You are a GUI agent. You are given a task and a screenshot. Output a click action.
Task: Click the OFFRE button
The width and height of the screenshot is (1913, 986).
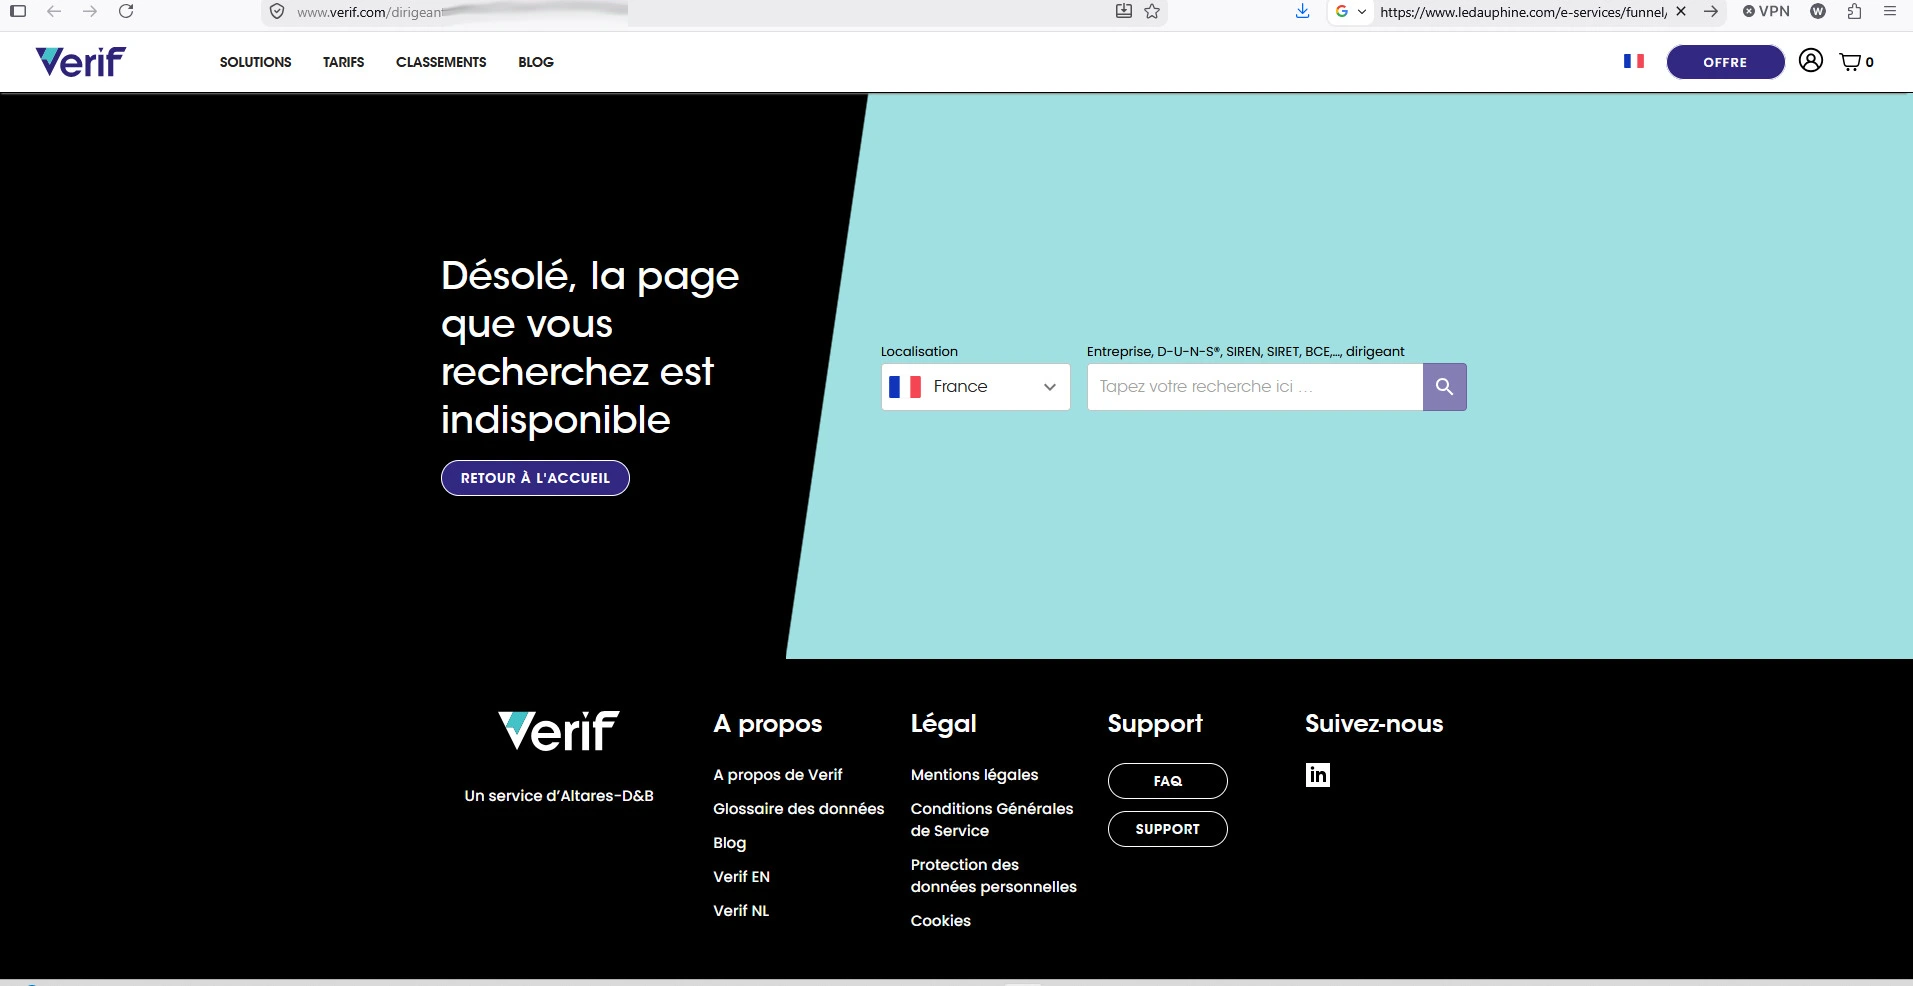1725,62
